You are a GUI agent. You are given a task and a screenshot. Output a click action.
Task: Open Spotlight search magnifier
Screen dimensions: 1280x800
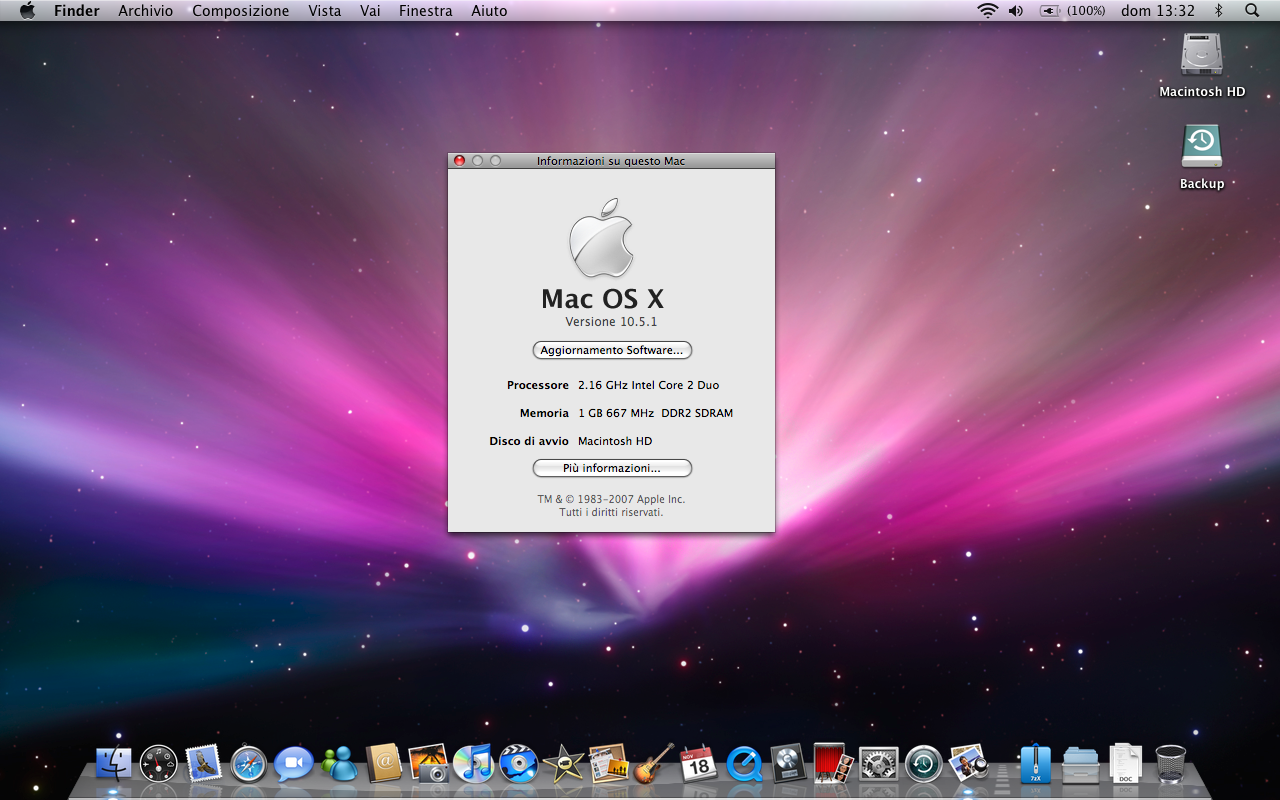(x=1252, y=11)
